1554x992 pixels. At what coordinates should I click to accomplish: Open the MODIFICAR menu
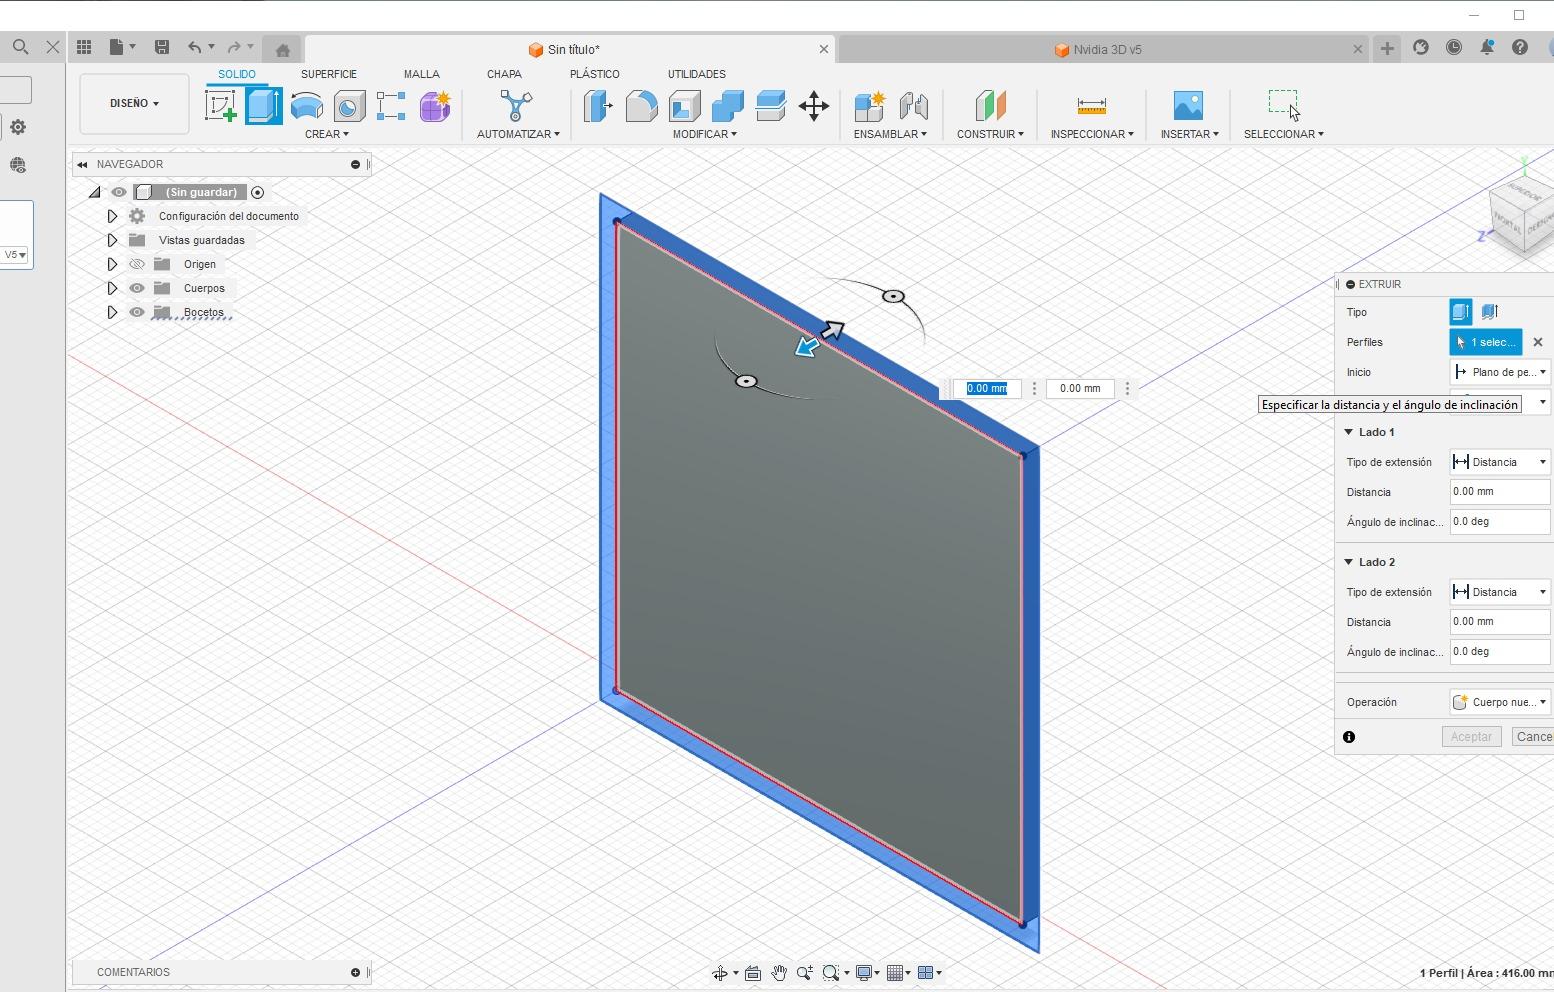(x=705, y=134)
